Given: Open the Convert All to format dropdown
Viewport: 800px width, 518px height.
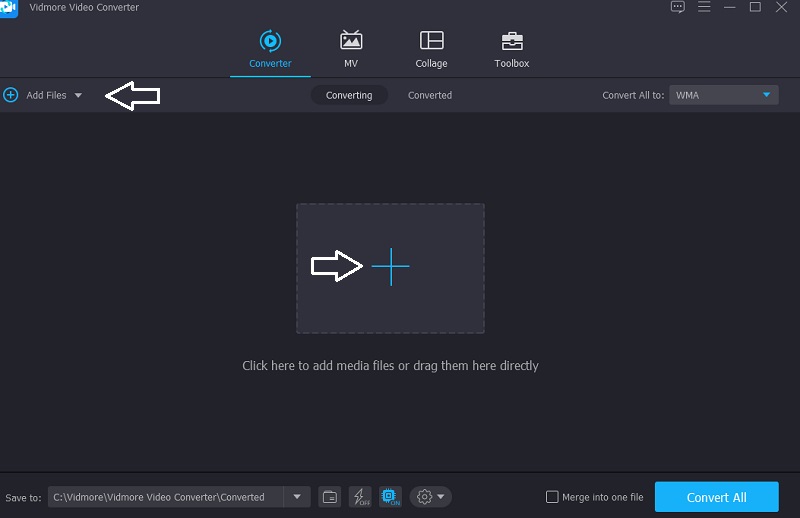Looking at the screenshot, I should pos(724,95).
